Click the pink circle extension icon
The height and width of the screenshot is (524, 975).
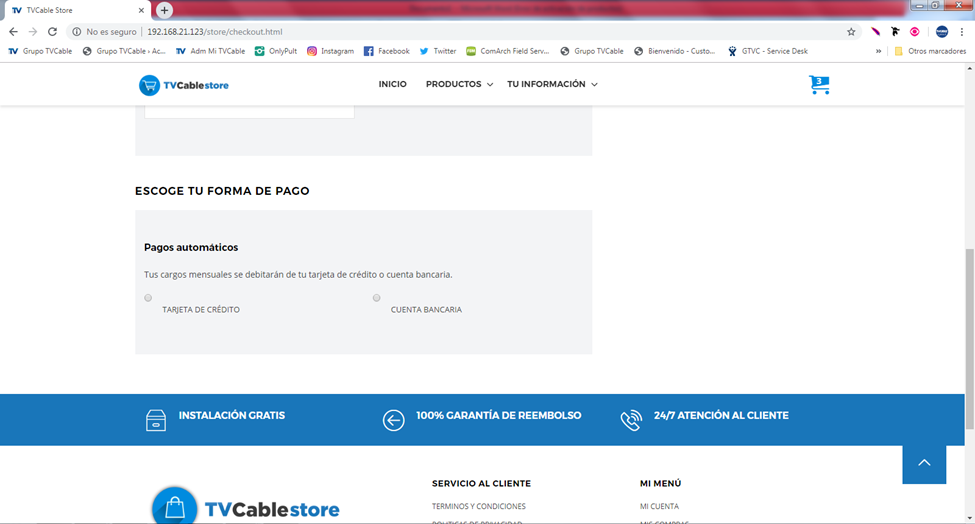[x=915, y=32]
